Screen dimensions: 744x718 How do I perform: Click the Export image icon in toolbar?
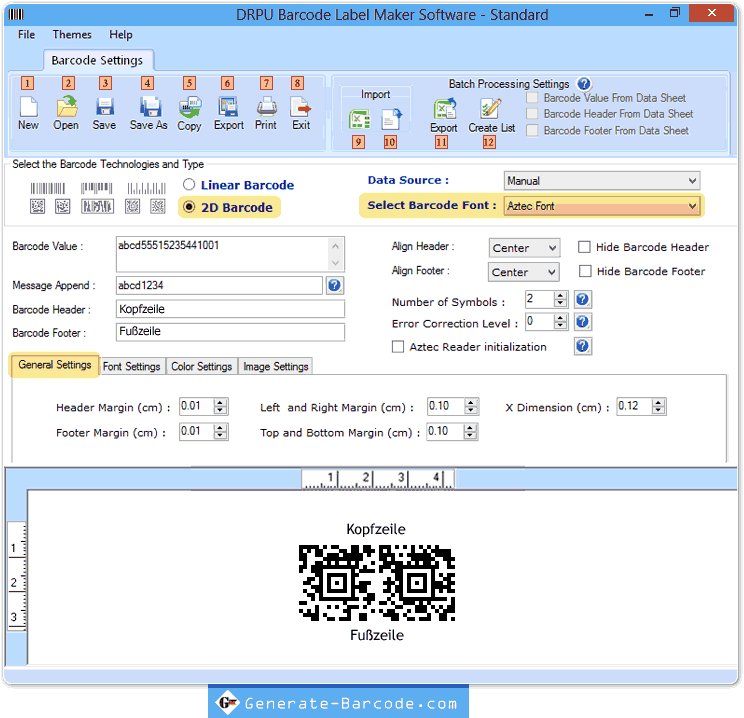(x=228, y=107)
